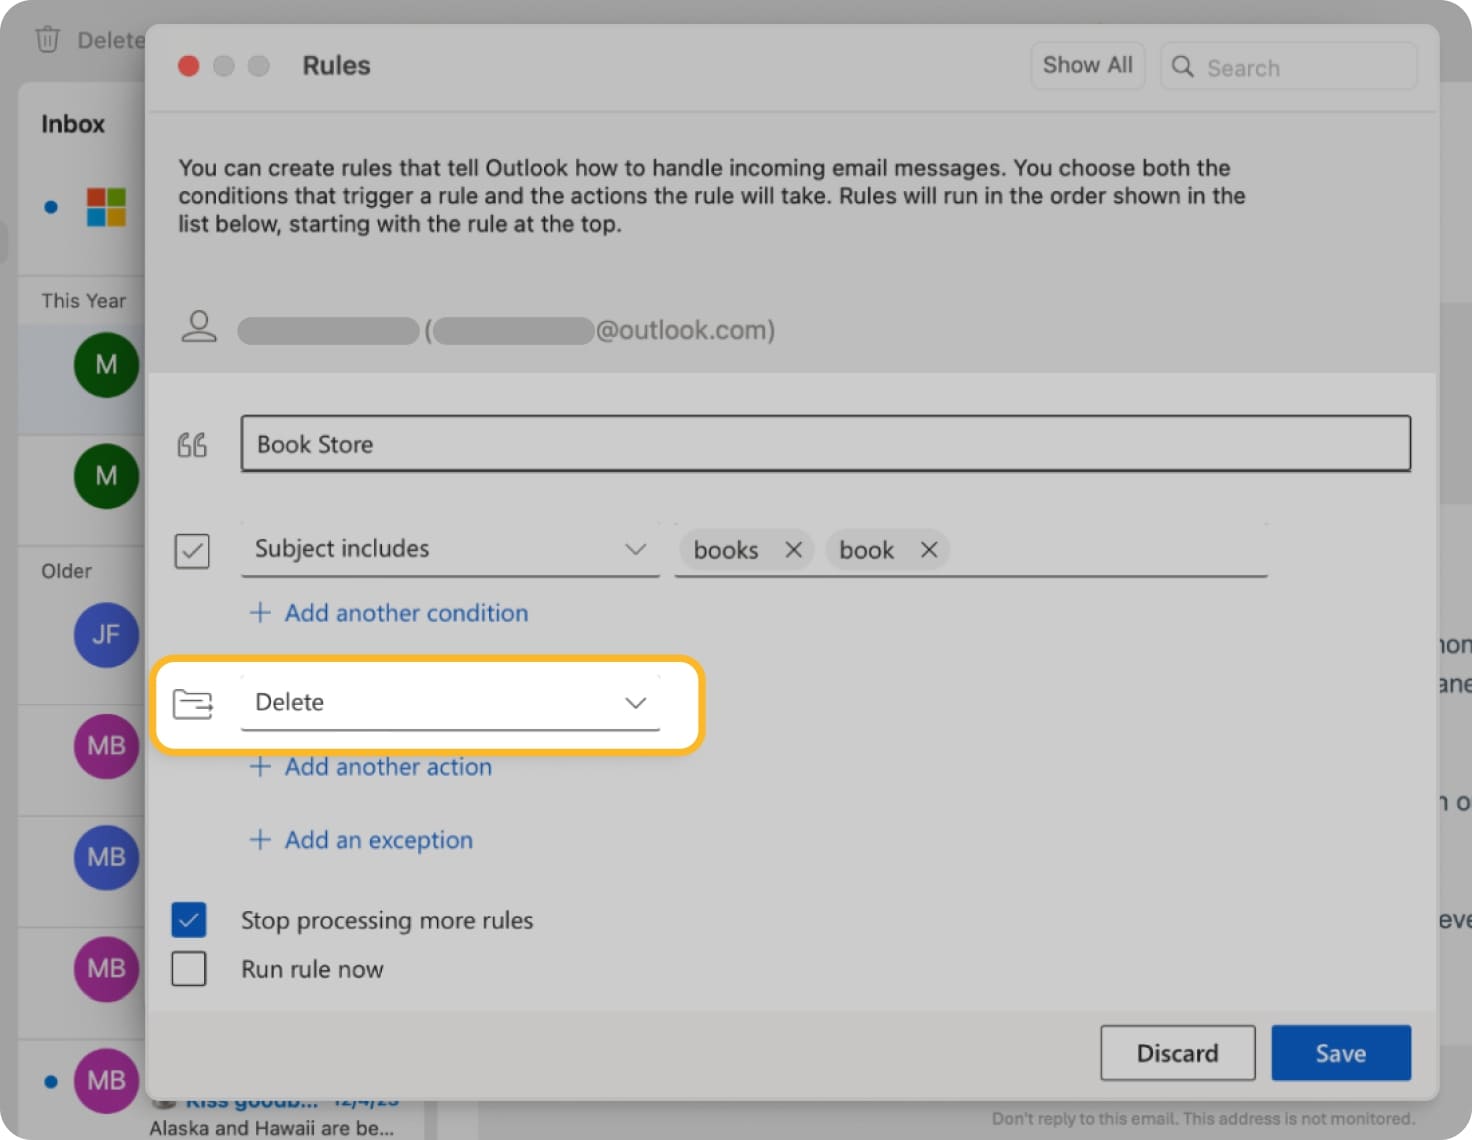Enable Run rule now
This screenshot has height=1140, width=1472.
pos(189,968)
